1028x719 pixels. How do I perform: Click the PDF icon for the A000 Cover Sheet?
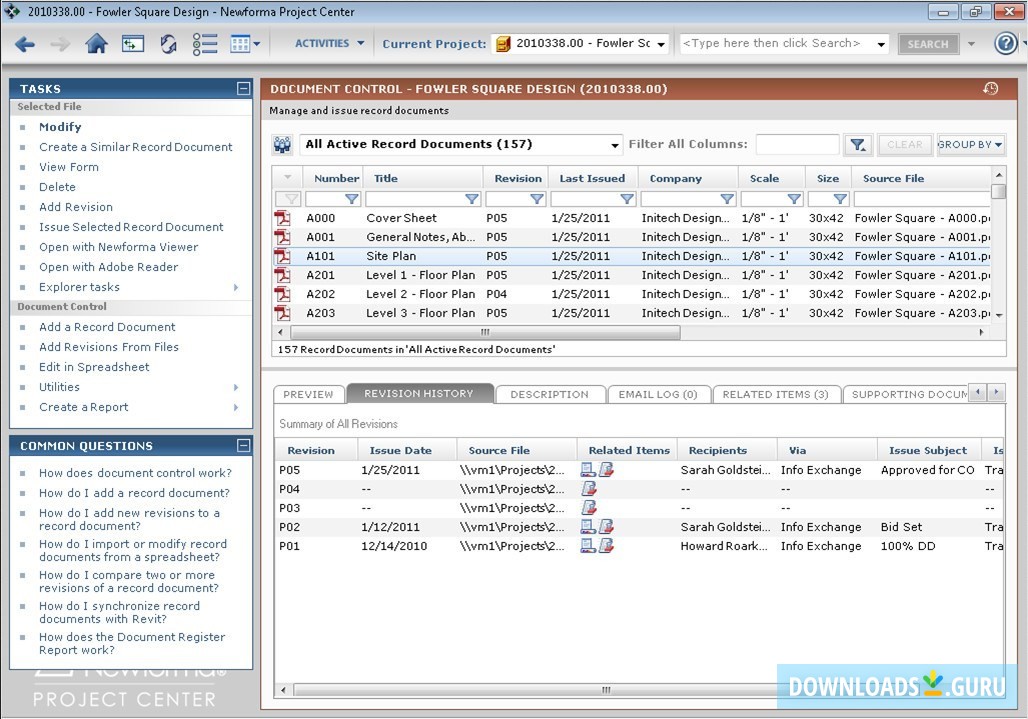coord(283,218)
